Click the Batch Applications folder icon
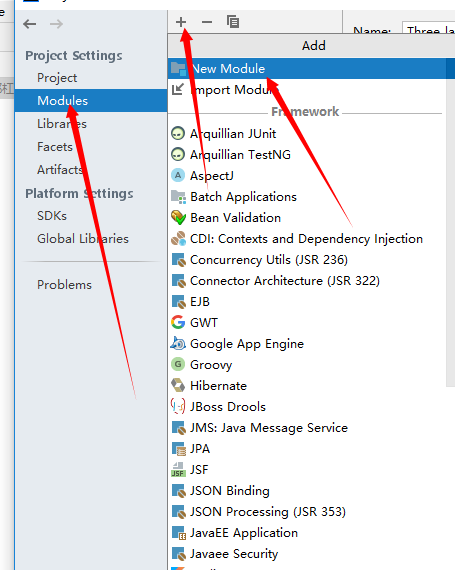 [178, 197]
